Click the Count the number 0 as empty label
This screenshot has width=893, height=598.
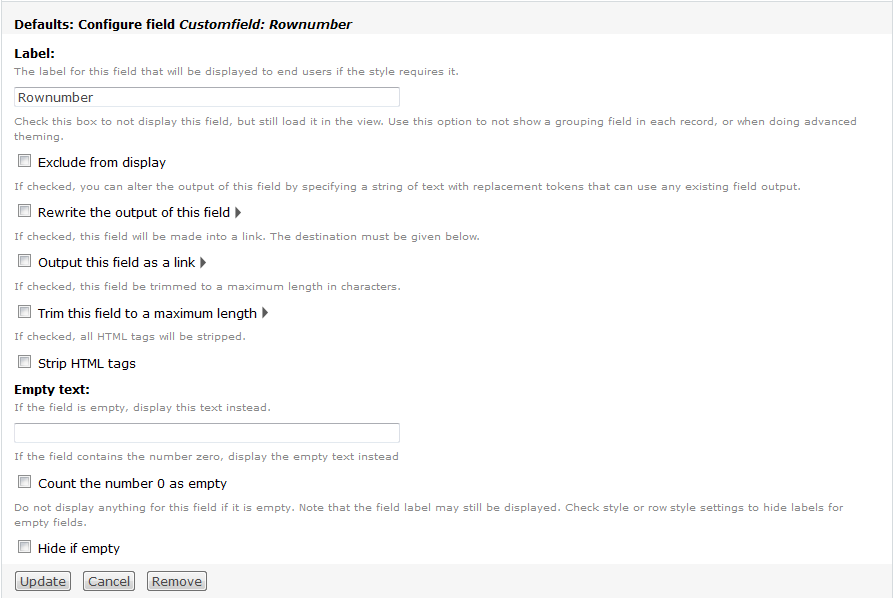click(132, 484)
